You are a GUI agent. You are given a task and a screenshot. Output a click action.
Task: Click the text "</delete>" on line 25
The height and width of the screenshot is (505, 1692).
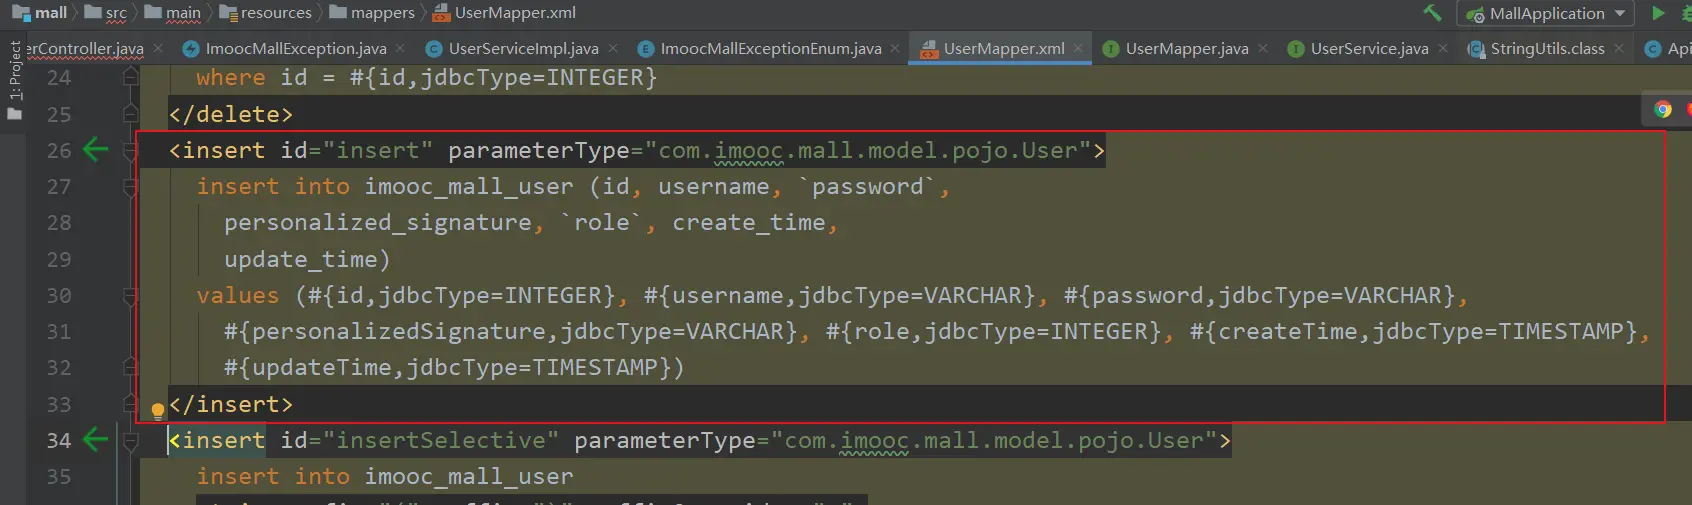coord(231,114)
